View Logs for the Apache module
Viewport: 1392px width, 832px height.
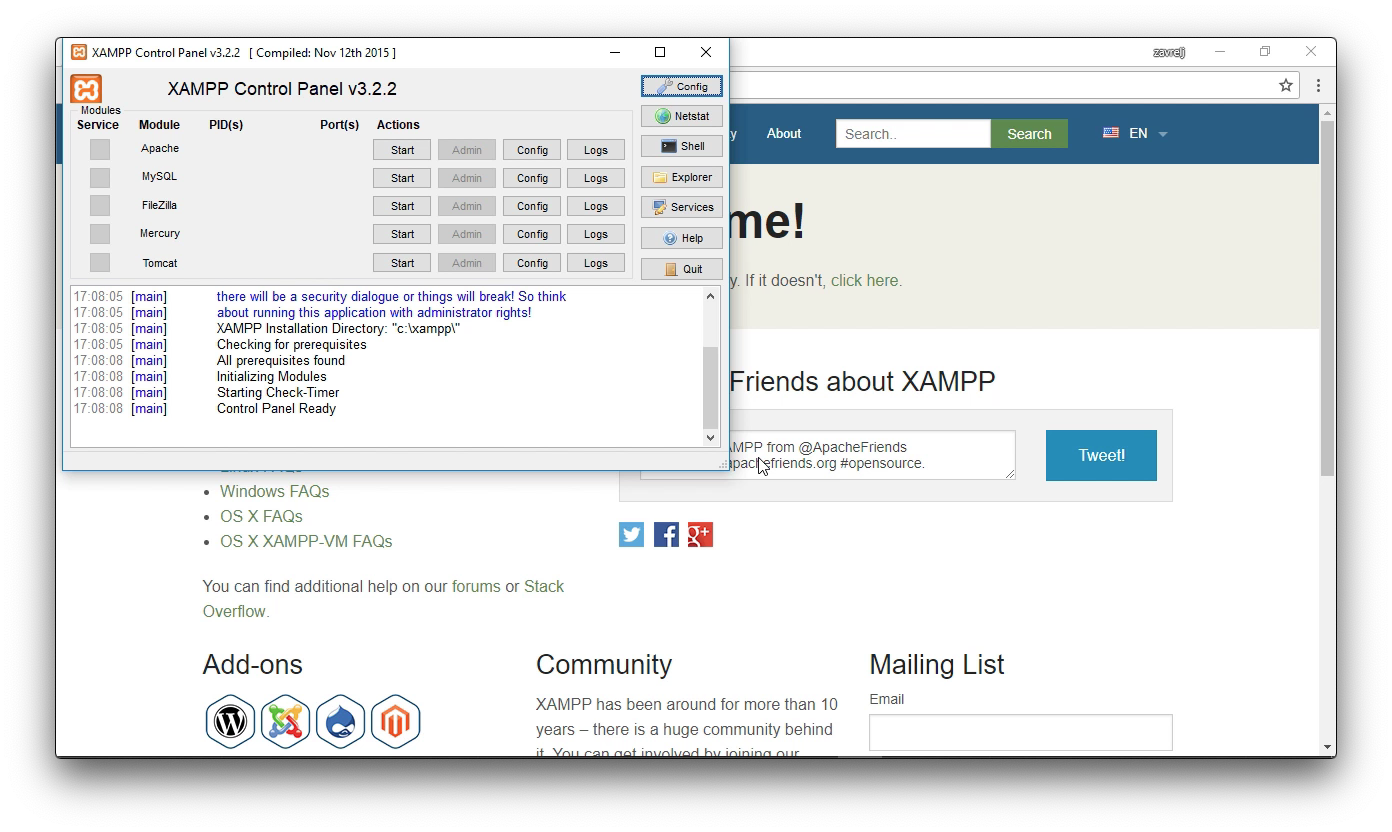tap(596, 150)
